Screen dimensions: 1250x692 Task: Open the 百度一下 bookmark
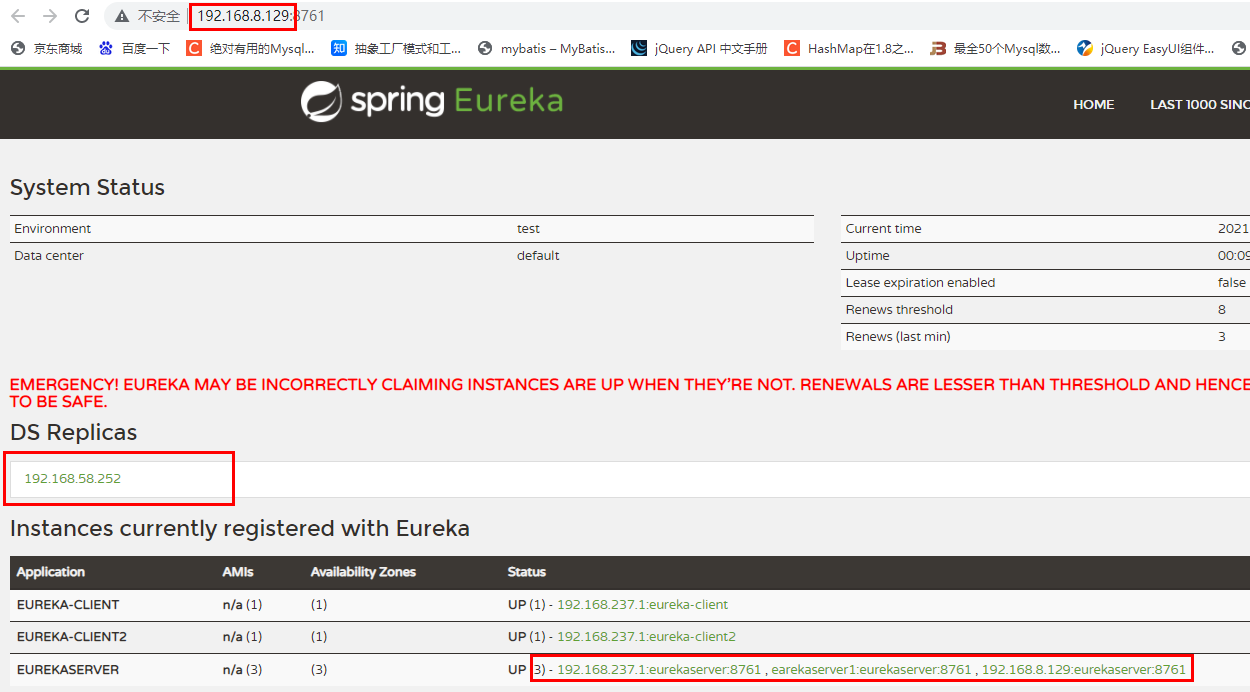pyautogui.click(x=135, y=48)
